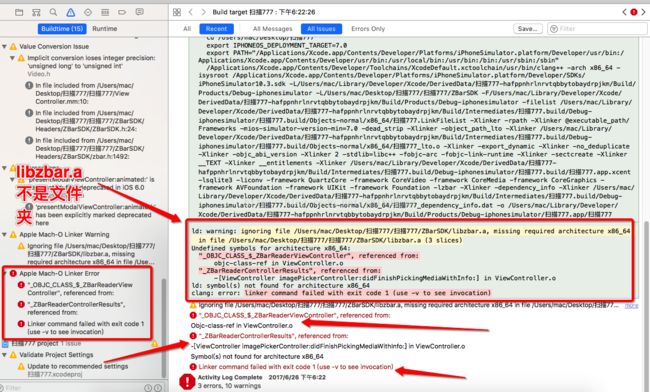The width and height of the screenshot is (650, 392).
Task: Select '_OBJC_CLASS_$_ZBarReaderViewController' error in navigator
Action: point(80,289)
